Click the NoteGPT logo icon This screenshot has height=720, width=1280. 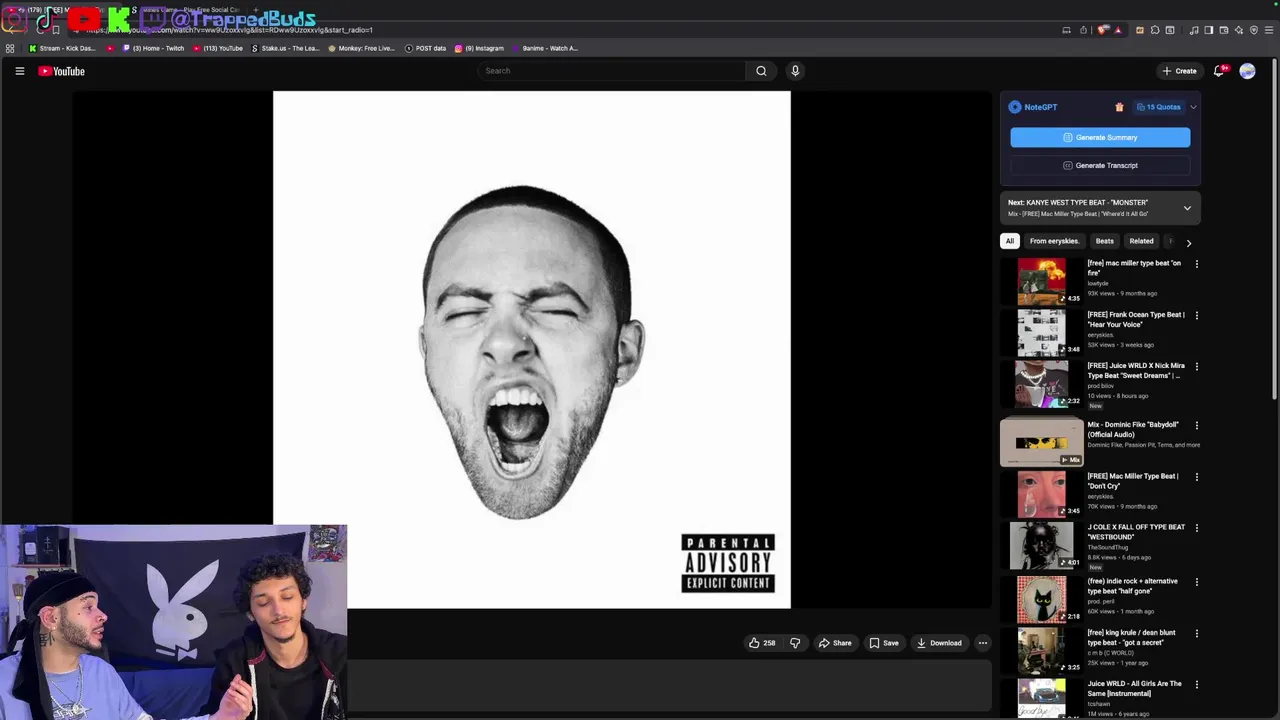click(x=1015, y=107)
